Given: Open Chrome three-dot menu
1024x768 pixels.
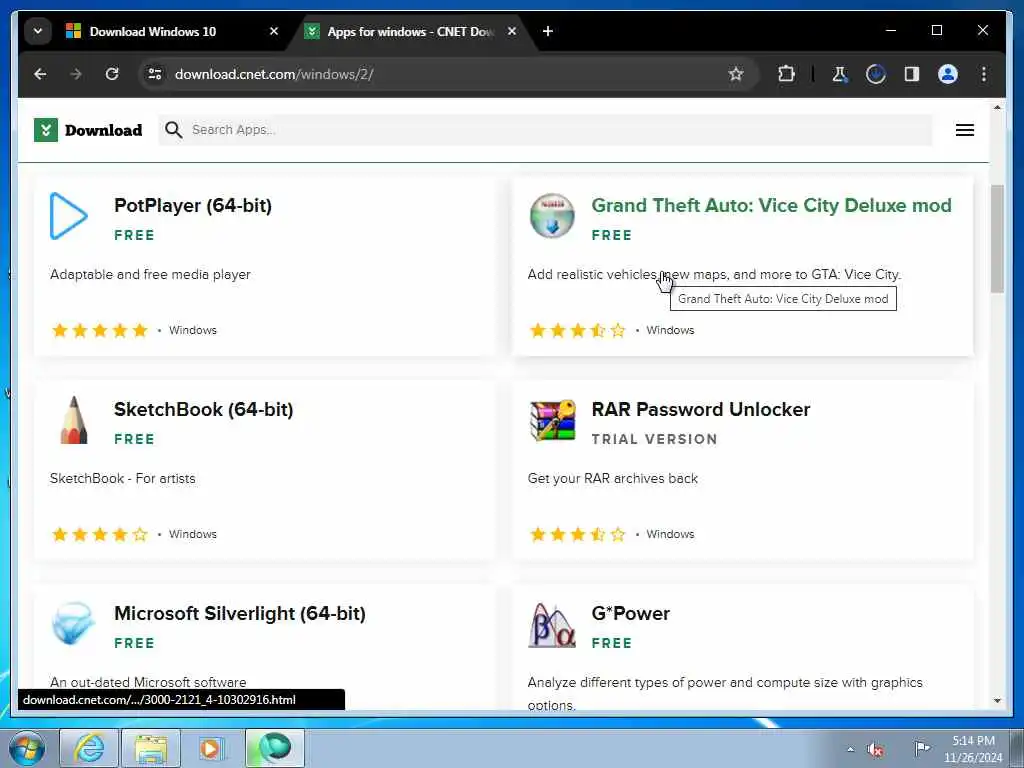Looking at the screenshot, I should (x=984, y=74).
